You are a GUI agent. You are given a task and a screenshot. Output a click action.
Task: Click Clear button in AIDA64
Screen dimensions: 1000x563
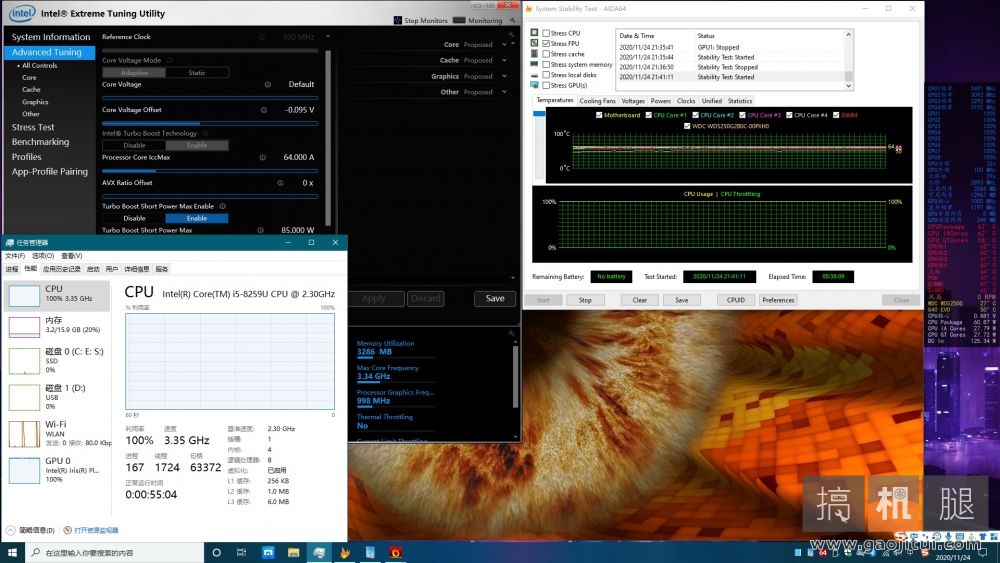click(x=640, y=300)
